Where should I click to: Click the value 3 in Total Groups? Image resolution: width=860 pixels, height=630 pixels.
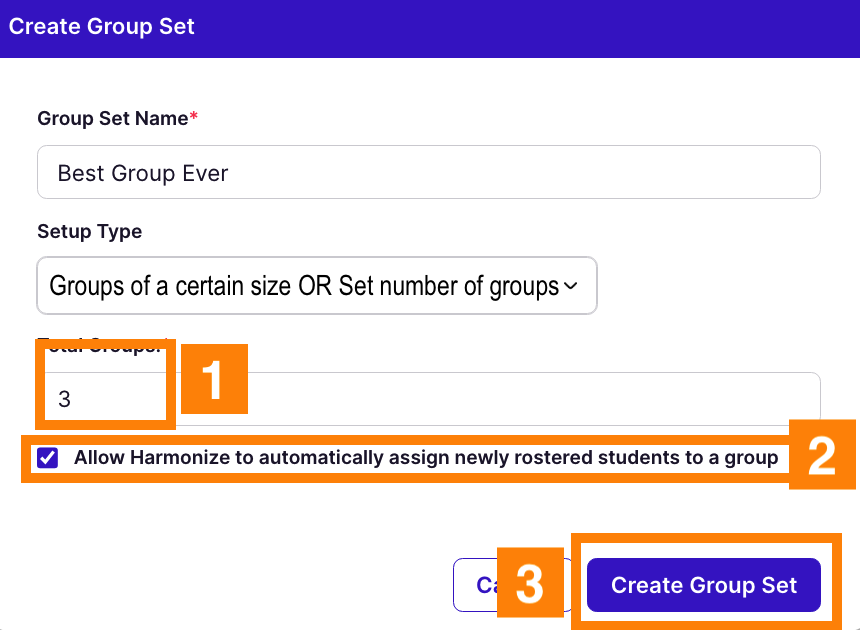point(65,399)
